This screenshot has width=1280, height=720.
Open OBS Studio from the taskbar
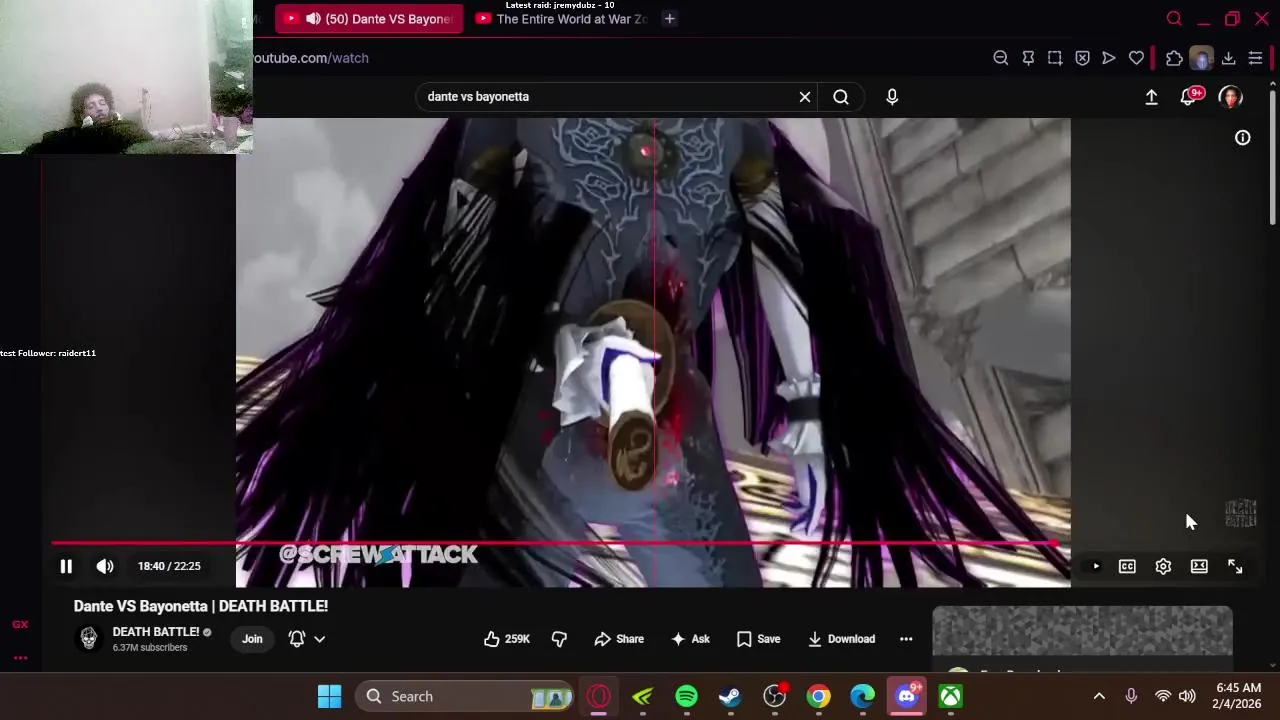[774, 696]
